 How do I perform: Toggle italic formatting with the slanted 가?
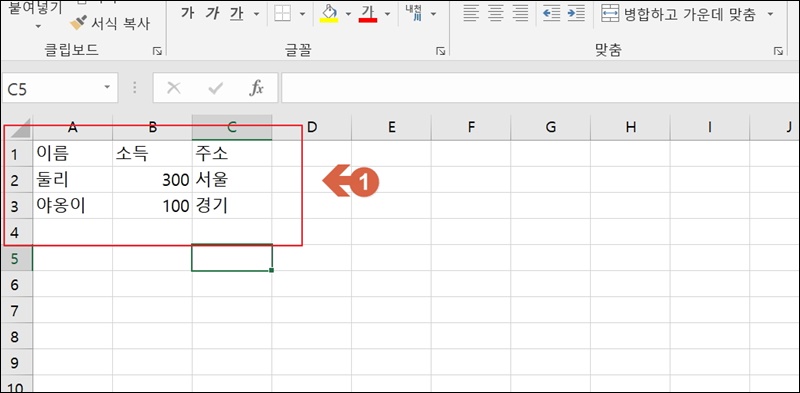212,14
